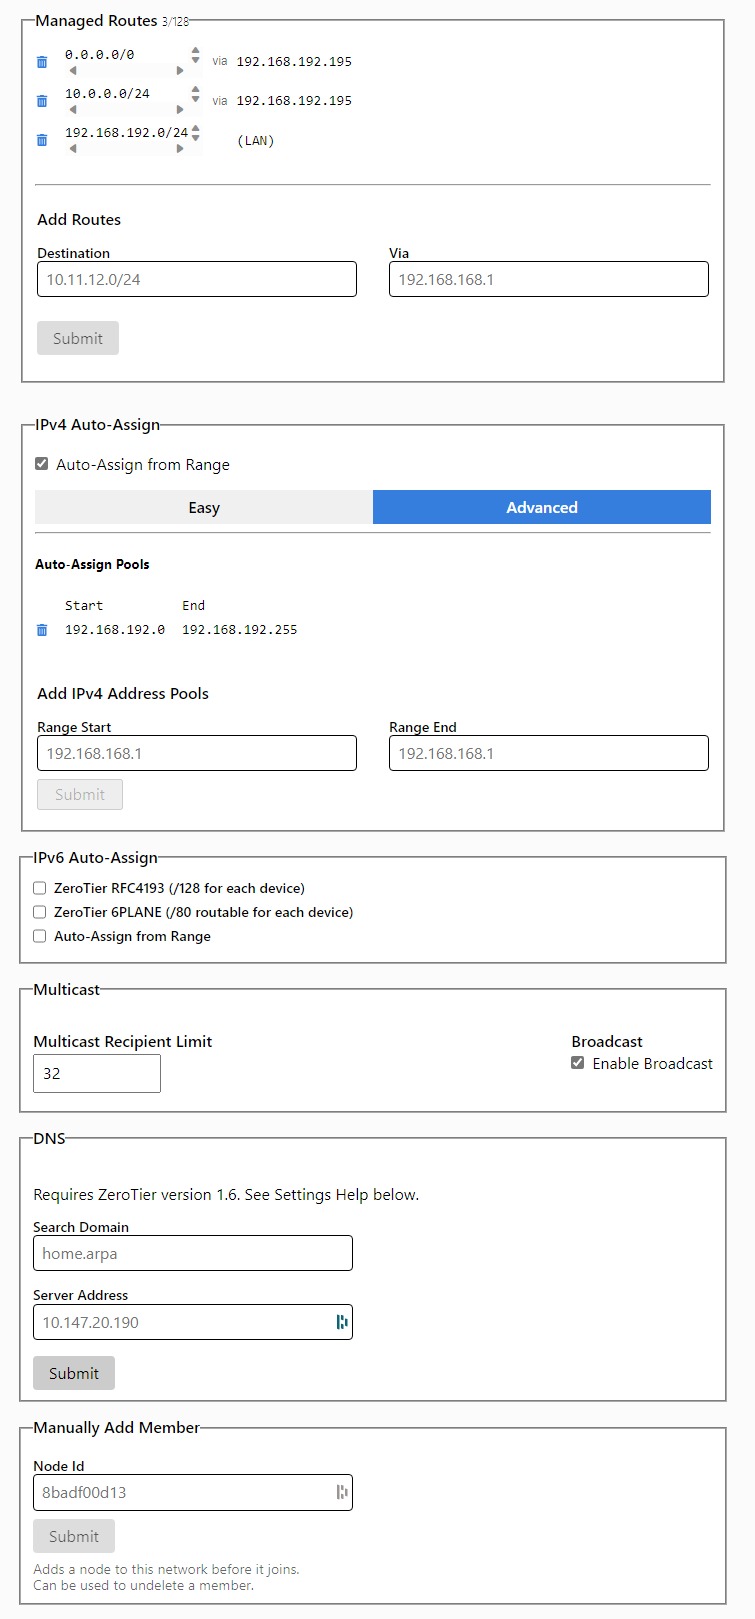Toggle the Enable Broadcast checkbox
The width and height of the screenshot is (755, 1619).
(x=578, y=1063)
